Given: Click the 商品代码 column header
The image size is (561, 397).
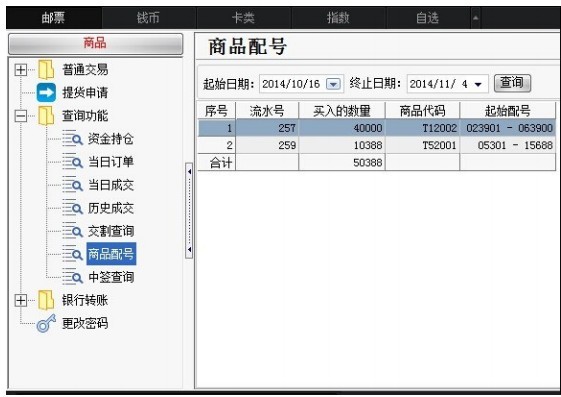Looking at the screenshot, I should (x=423, y=111).
